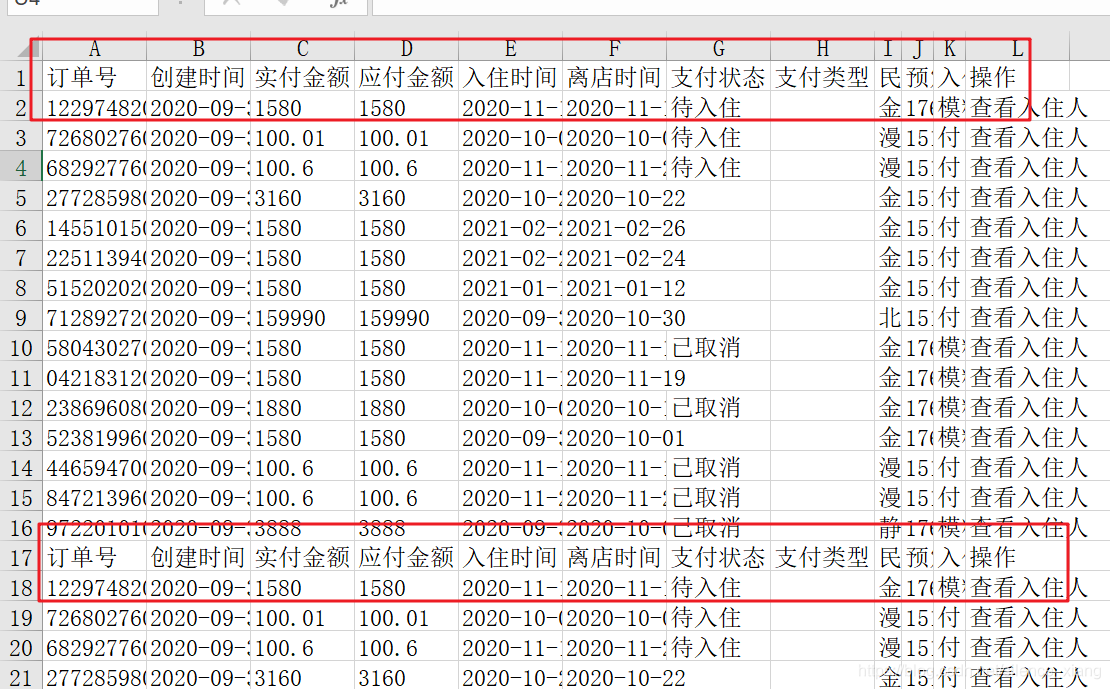Select row 1 header number
1110x689 pixels.
coord(22,77)
